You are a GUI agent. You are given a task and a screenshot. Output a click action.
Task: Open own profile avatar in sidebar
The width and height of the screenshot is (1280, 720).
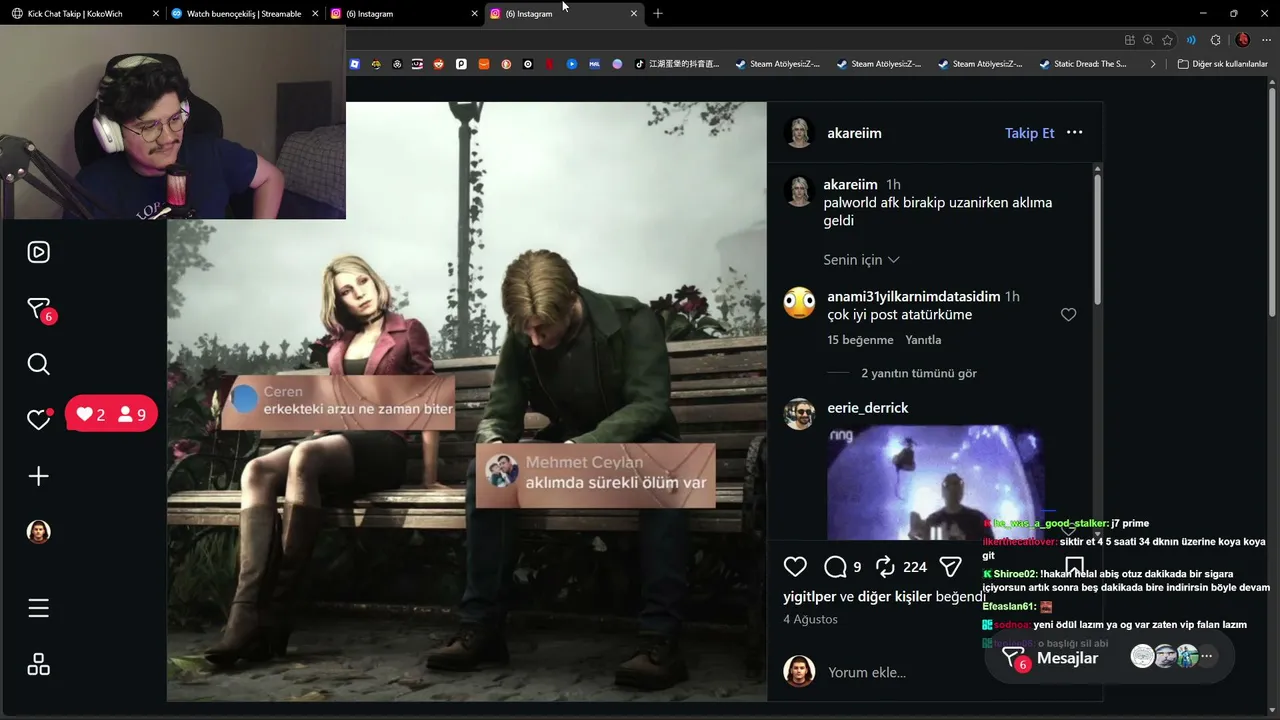(x=38, y=532)
